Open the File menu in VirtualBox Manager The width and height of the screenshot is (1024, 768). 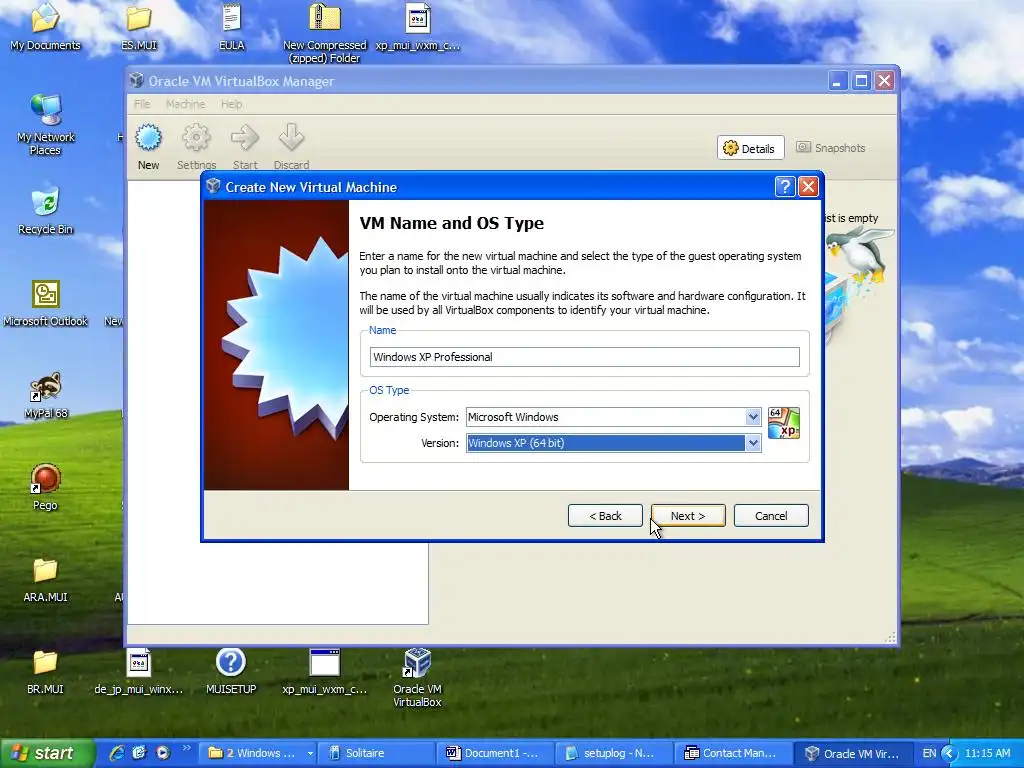coord(142,104)
